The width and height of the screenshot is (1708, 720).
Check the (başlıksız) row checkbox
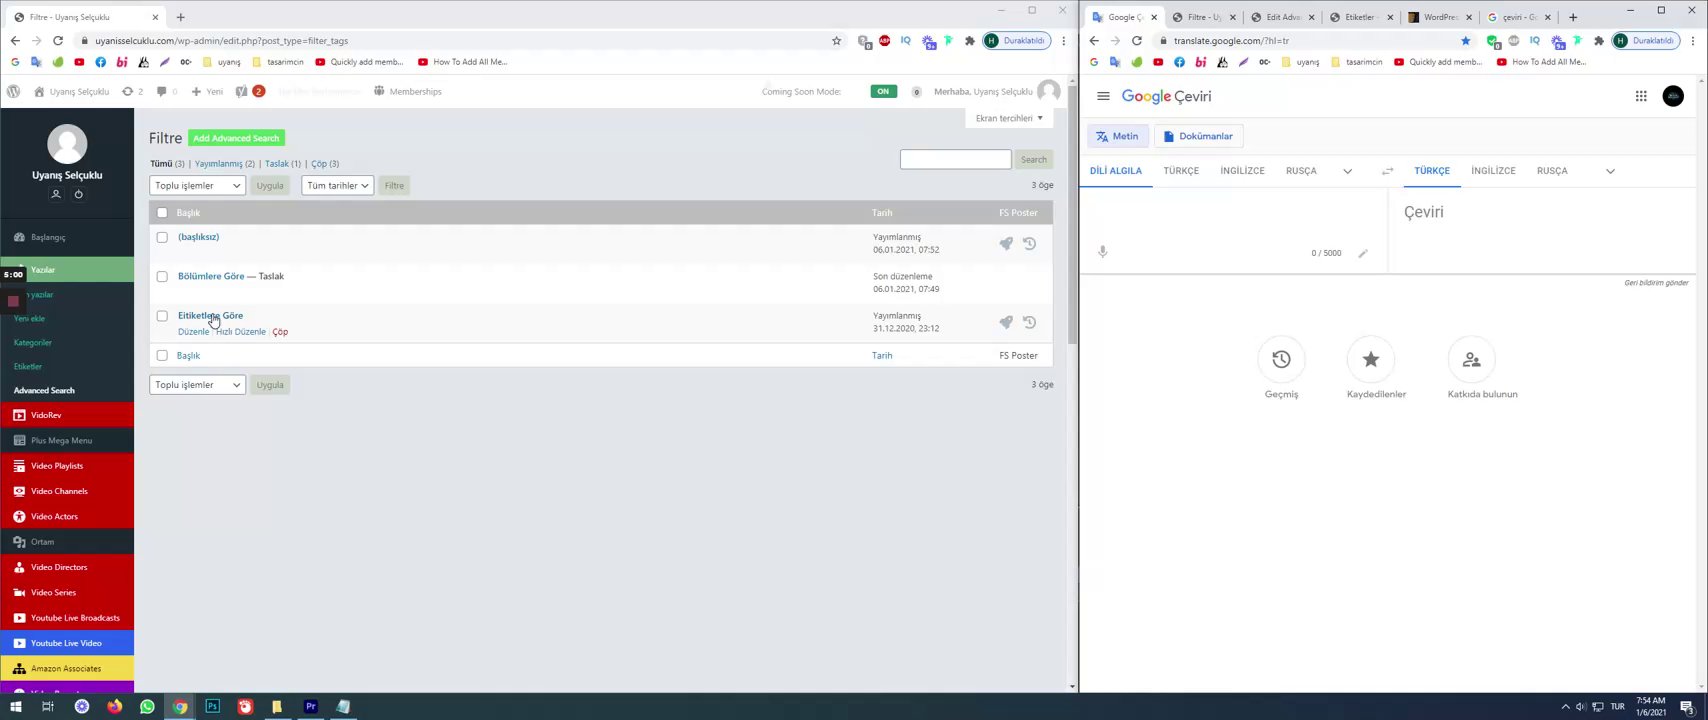[x=162, y=237]
